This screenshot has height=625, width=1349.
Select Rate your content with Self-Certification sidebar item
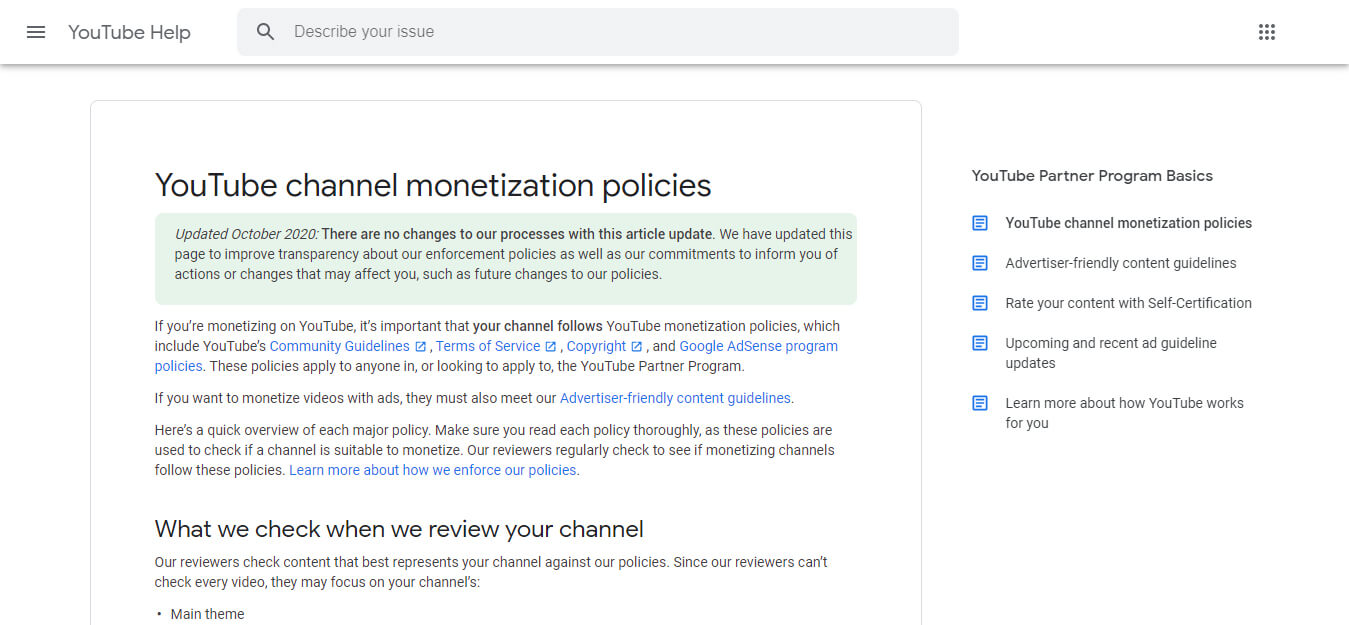[1128, 303]
